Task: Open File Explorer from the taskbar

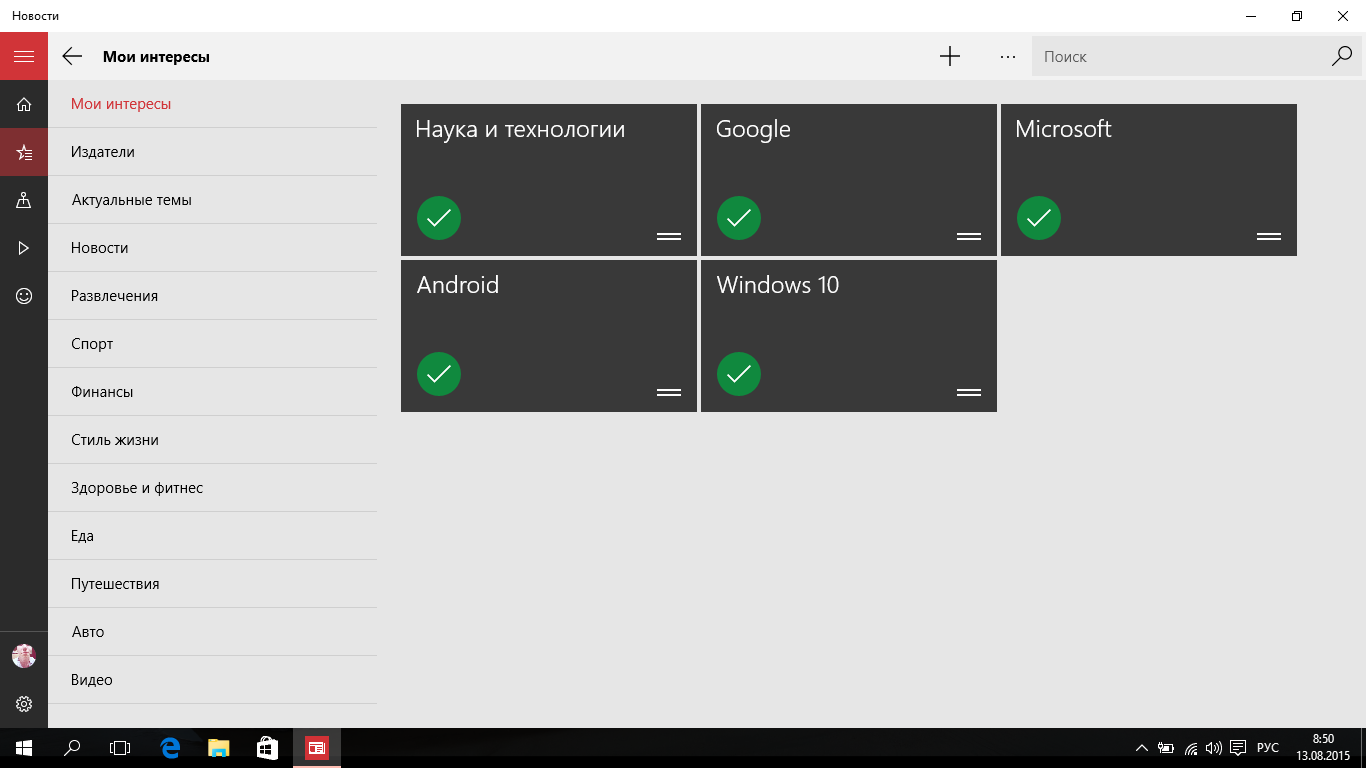Action: [219, 748]
